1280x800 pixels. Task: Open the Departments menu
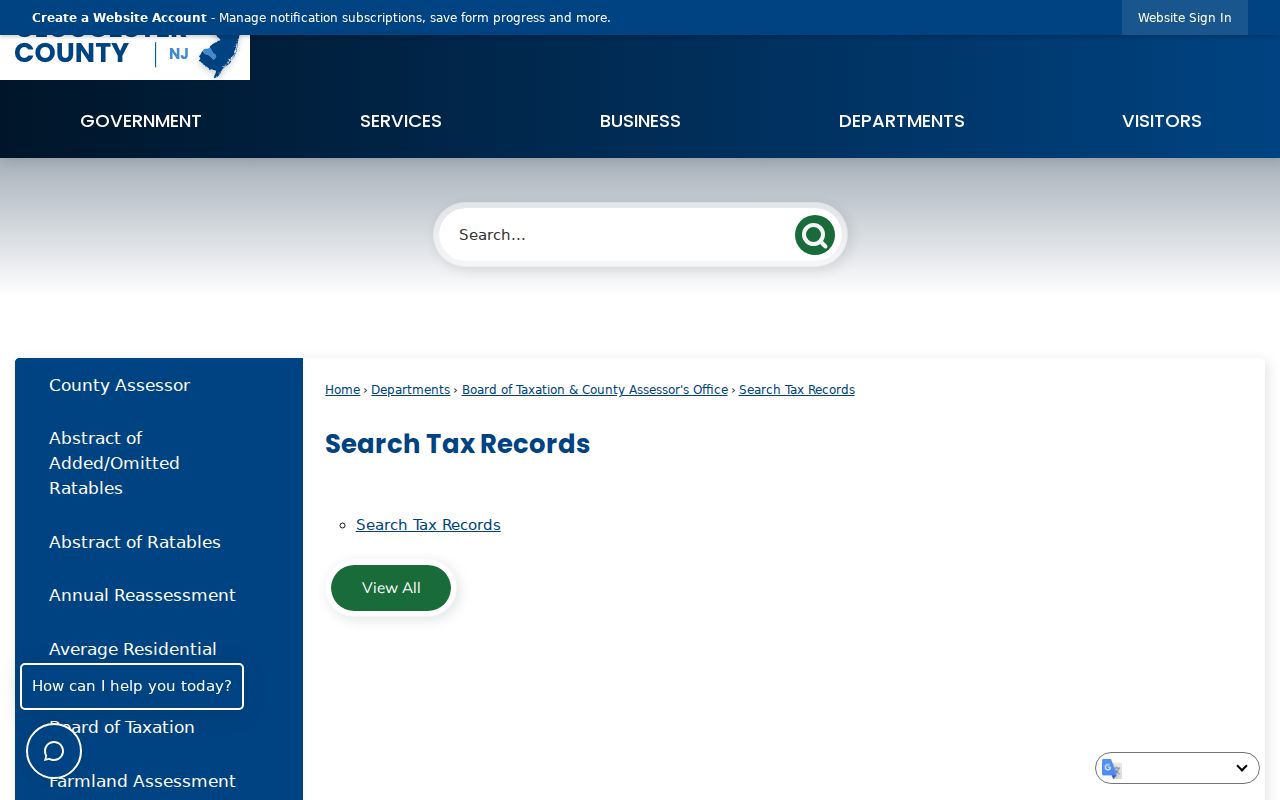point(902,121)
